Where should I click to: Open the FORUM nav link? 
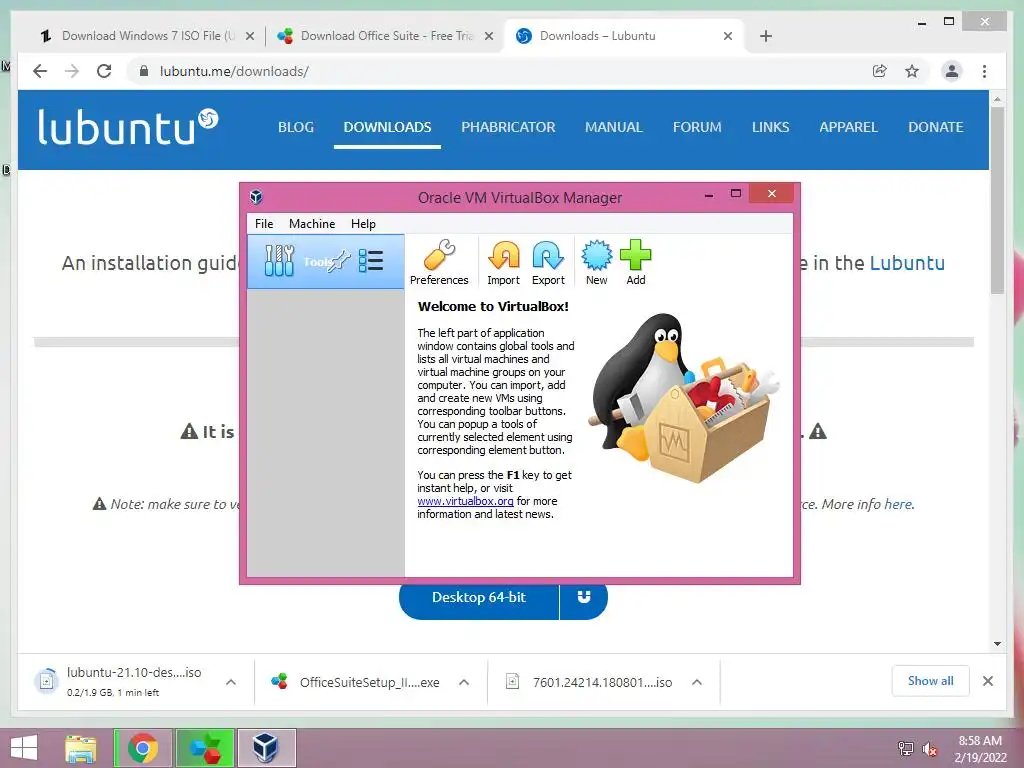697,127
